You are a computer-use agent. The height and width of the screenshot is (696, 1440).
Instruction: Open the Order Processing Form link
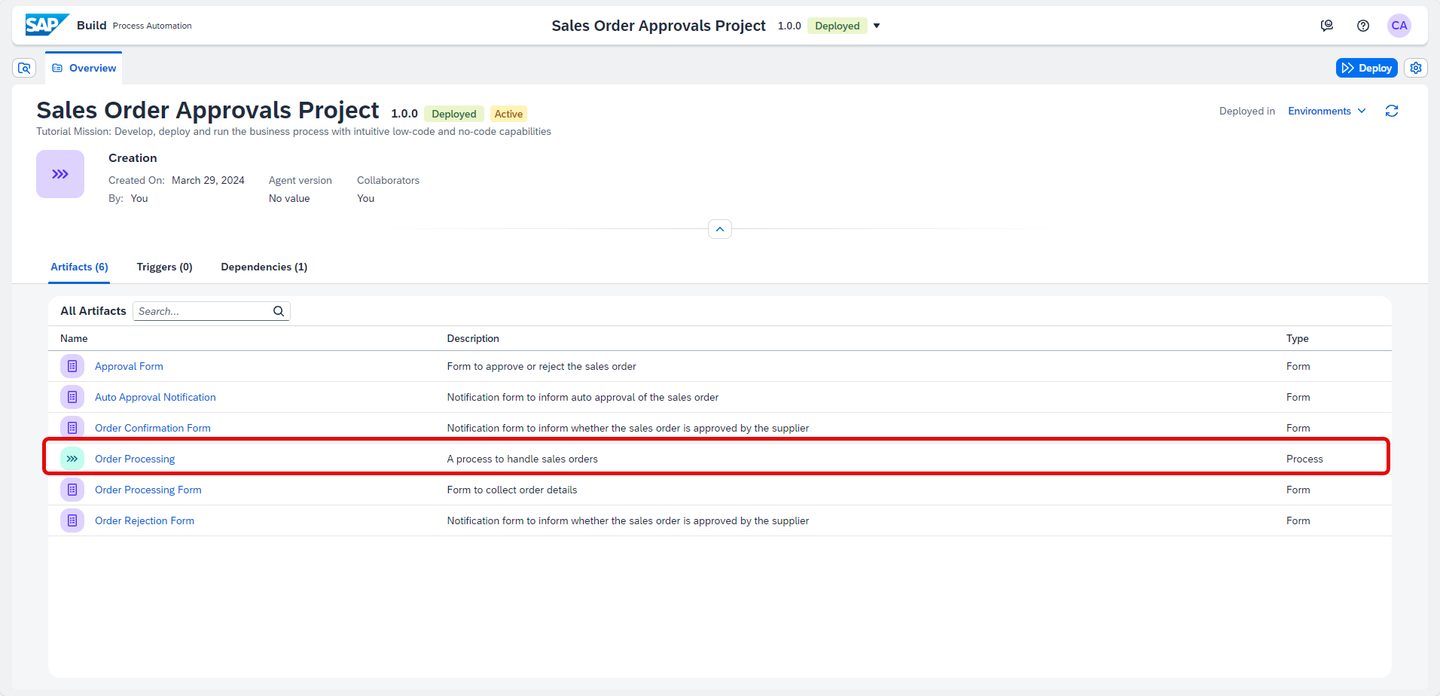pos(148,490)
